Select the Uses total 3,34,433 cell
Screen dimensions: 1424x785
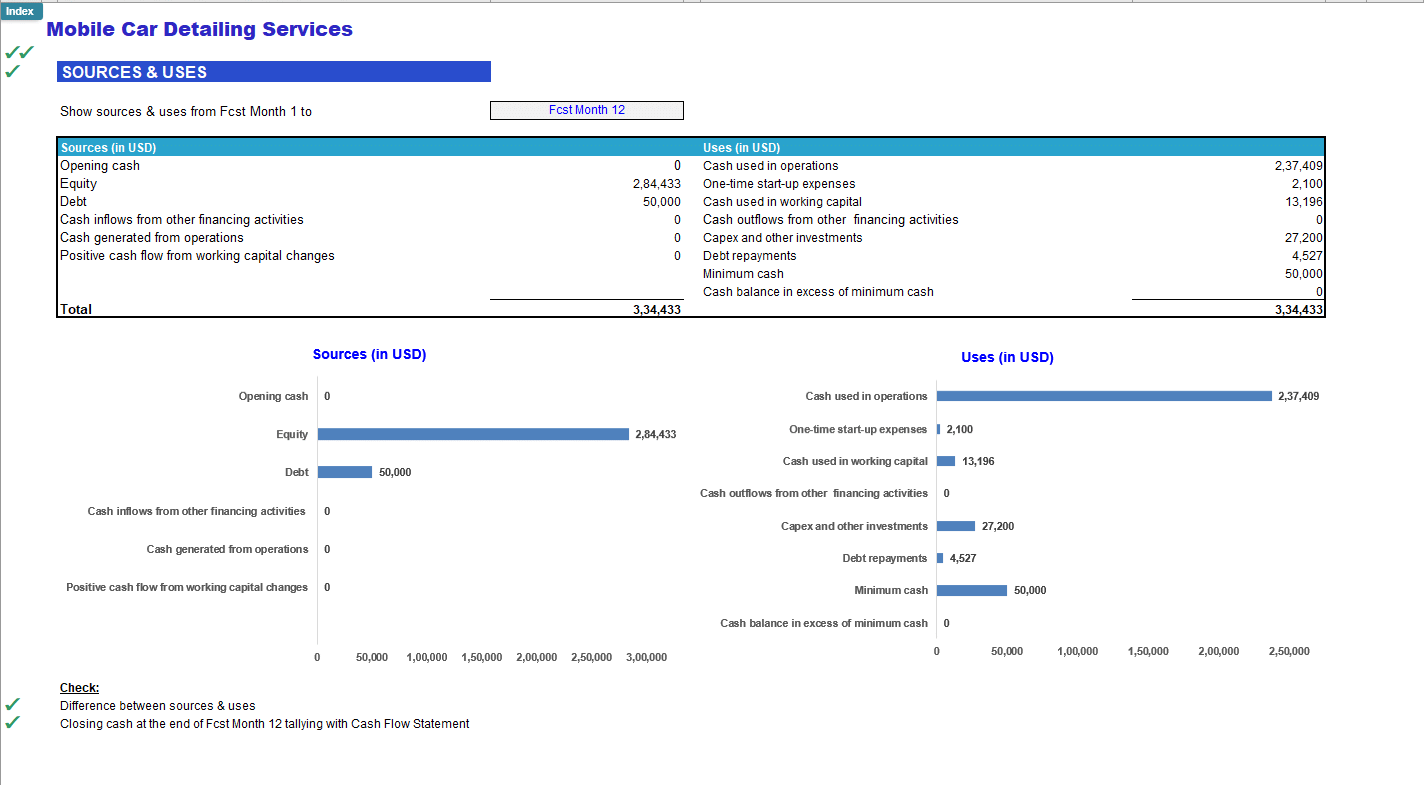pyautogui.click(x=1298, y=310)
